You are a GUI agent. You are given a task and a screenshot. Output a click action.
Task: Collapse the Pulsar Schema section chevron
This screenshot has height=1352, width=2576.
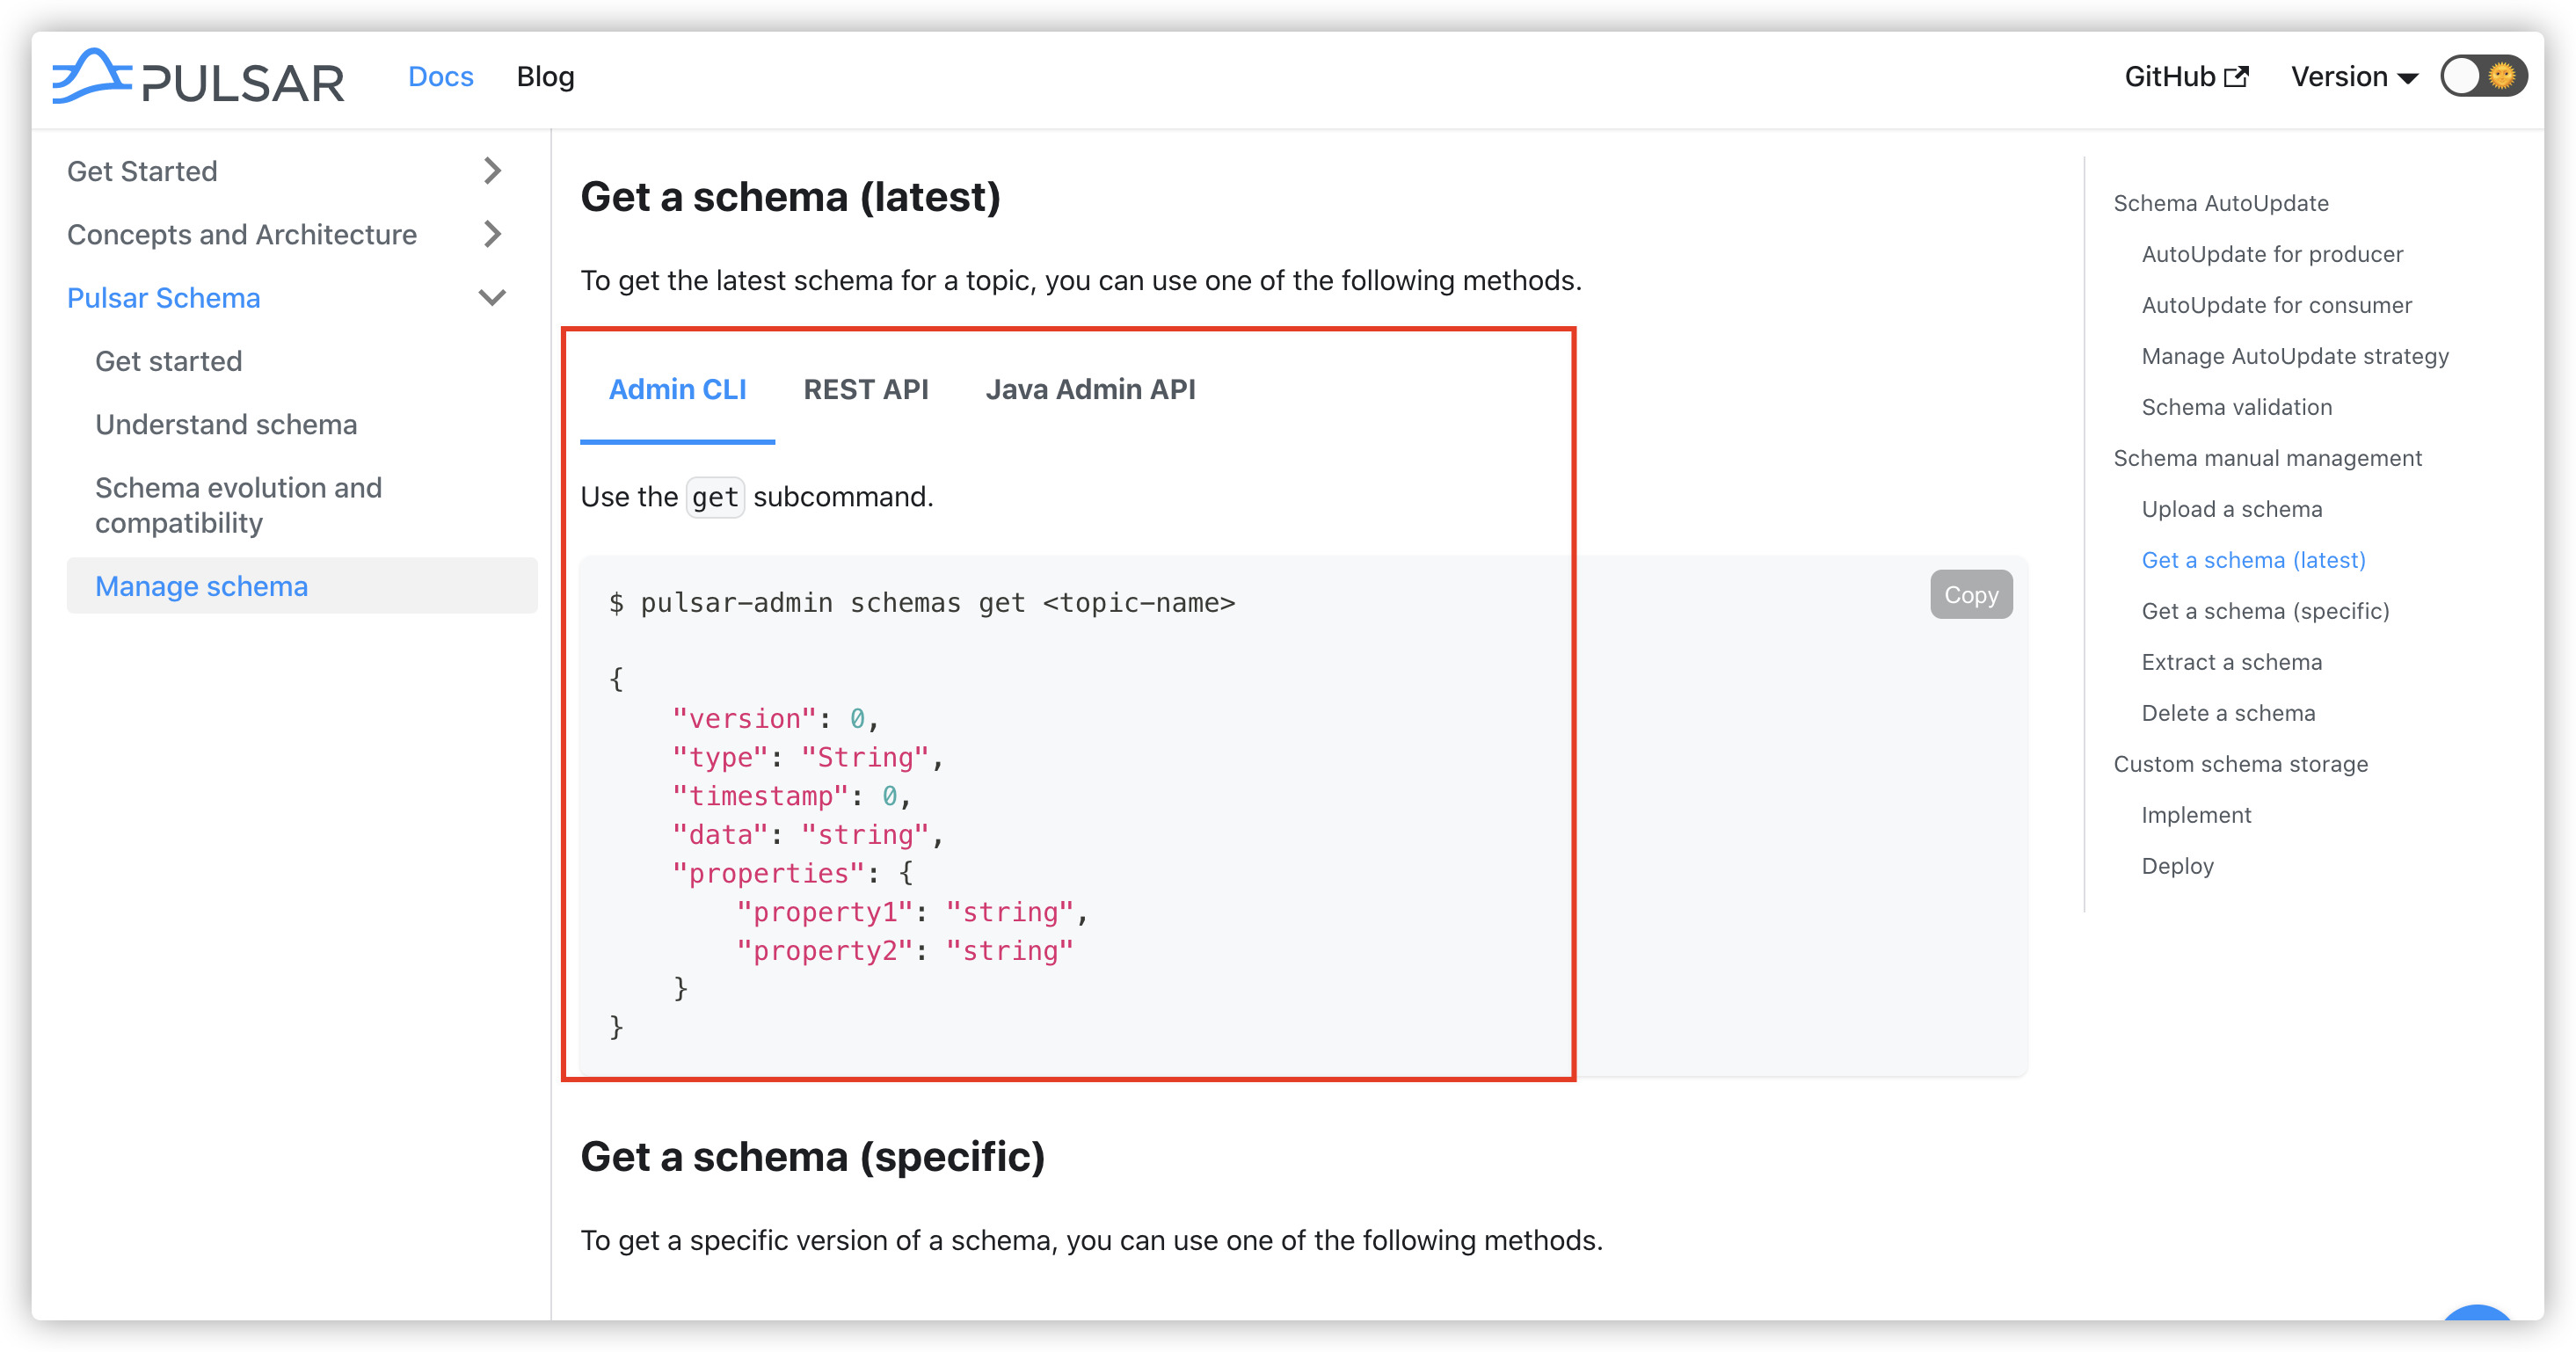(491, 298)
